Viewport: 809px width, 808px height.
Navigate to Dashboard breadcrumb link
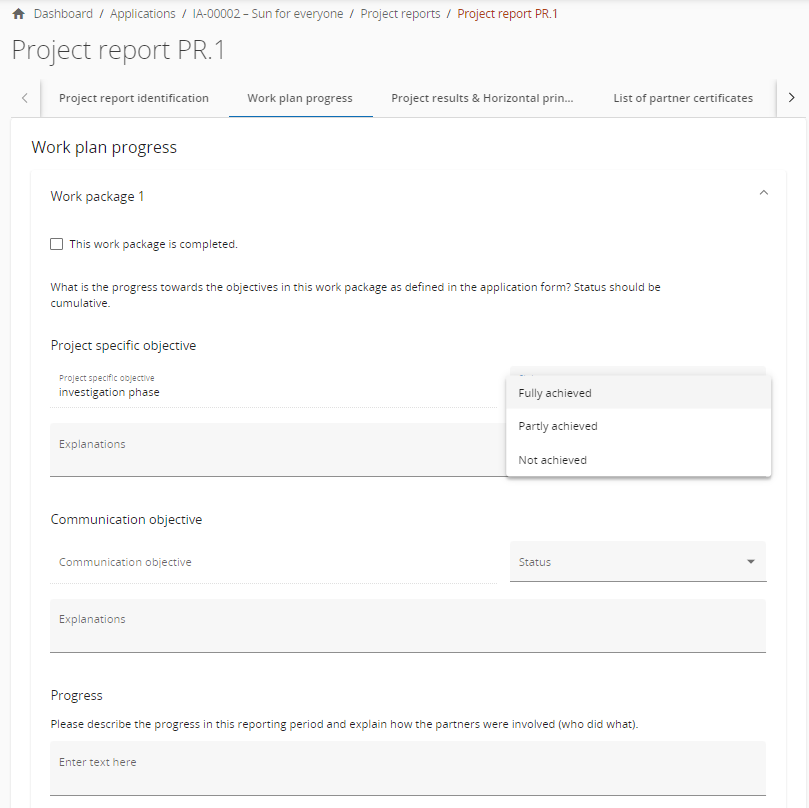[x=63, y=14]
